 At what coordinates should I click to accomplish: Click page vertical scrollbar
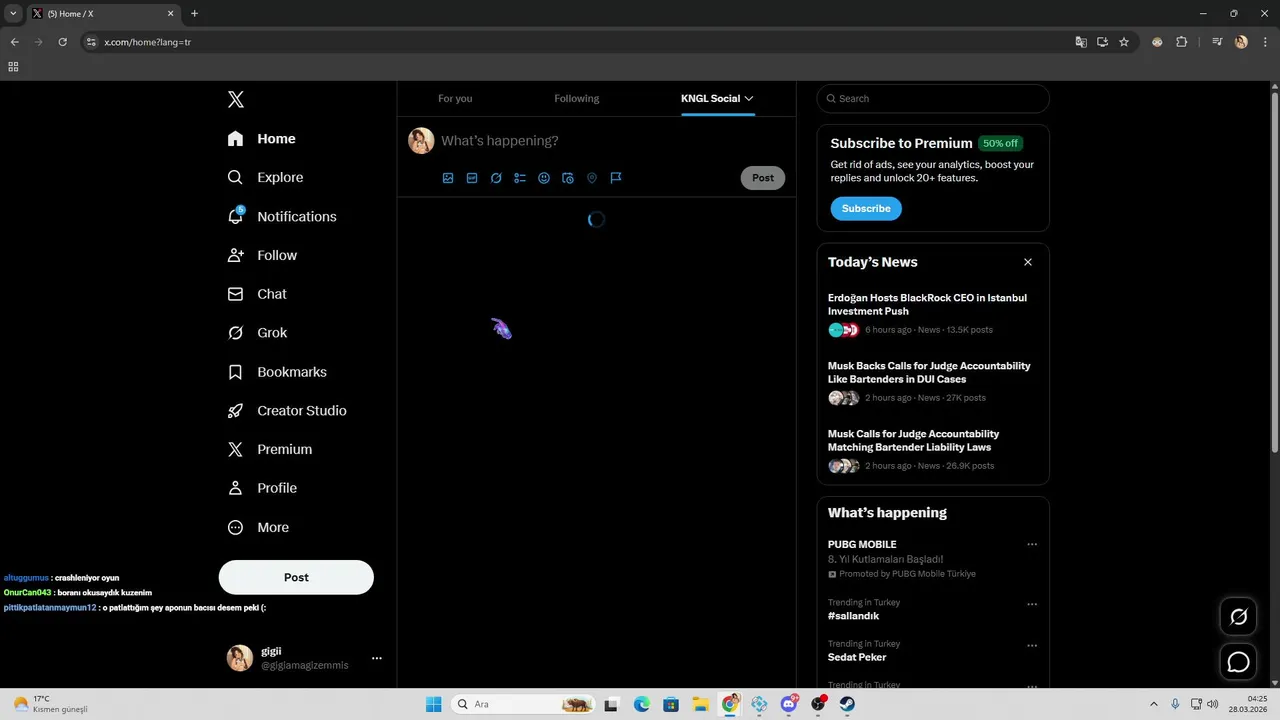[1274, 270]
